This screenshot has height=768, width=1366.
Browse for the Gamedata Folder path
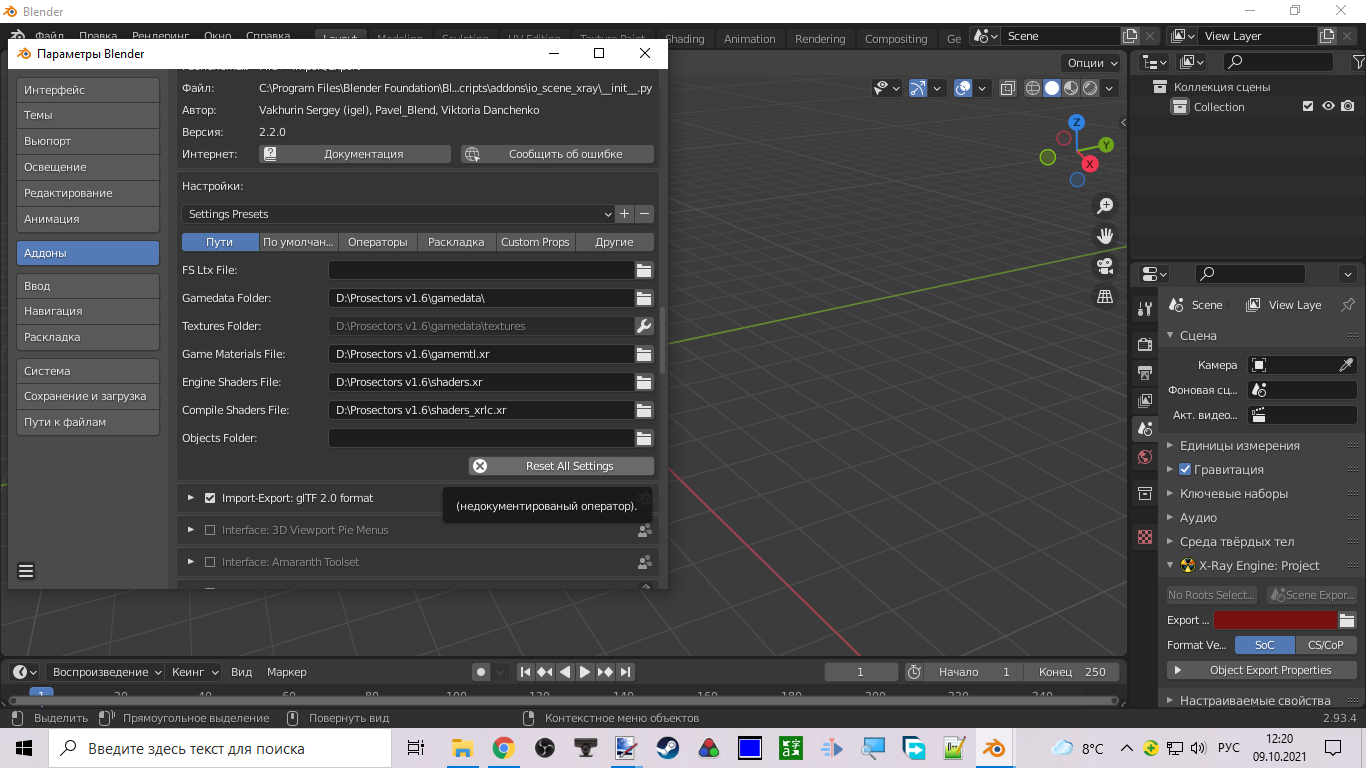pyautogui.click(x=644, y=298)
